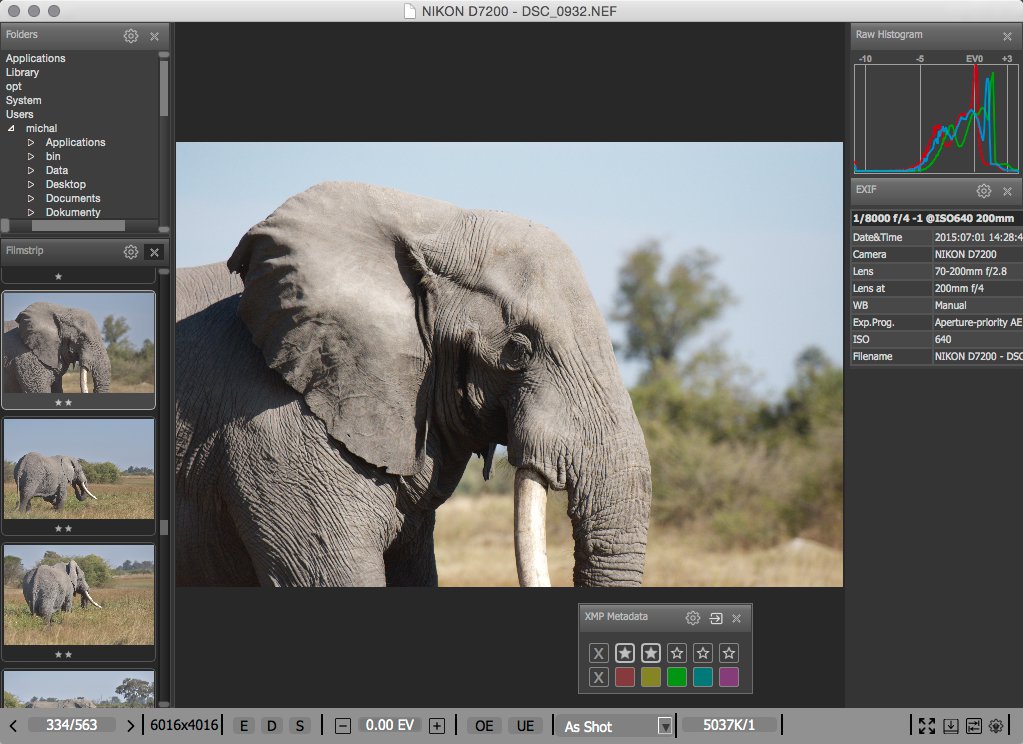Click the fullscreen arrows icon
This screenshot has height=744, width=1023.
point(926,726)
